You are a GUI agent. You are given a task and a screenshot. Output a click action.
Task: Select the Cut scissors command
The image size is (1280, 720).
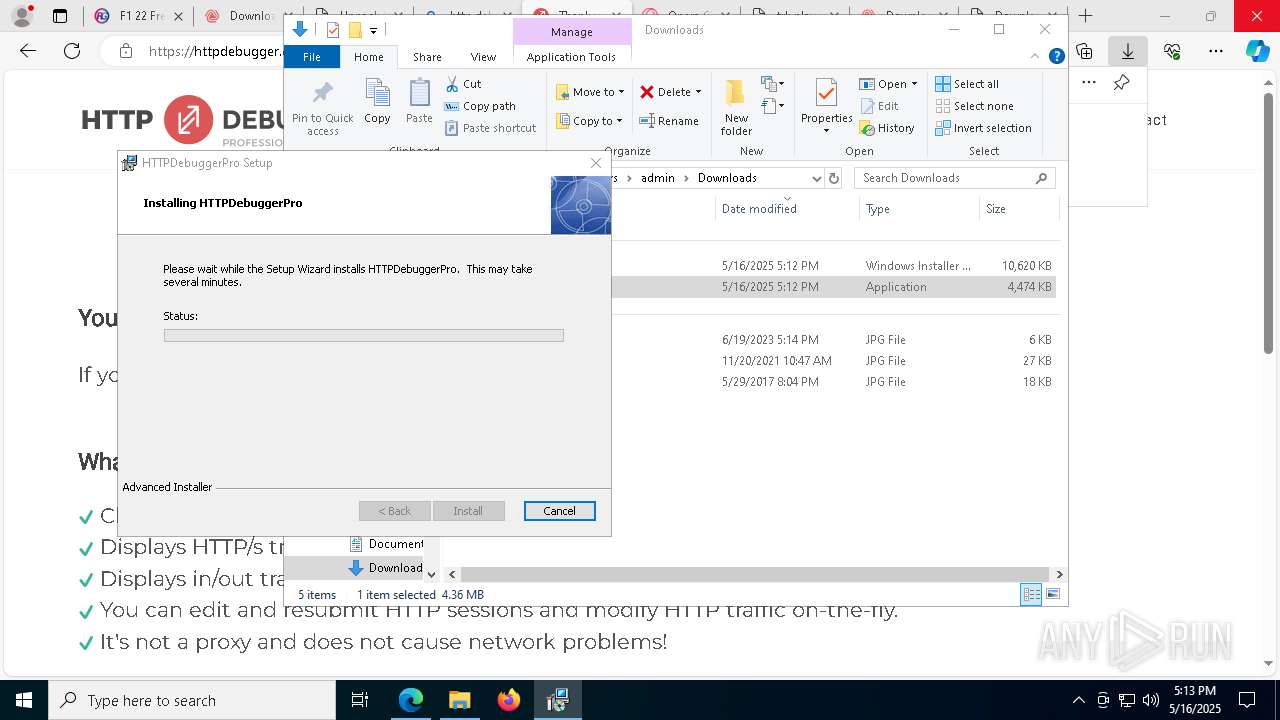[x=463, y=84]
